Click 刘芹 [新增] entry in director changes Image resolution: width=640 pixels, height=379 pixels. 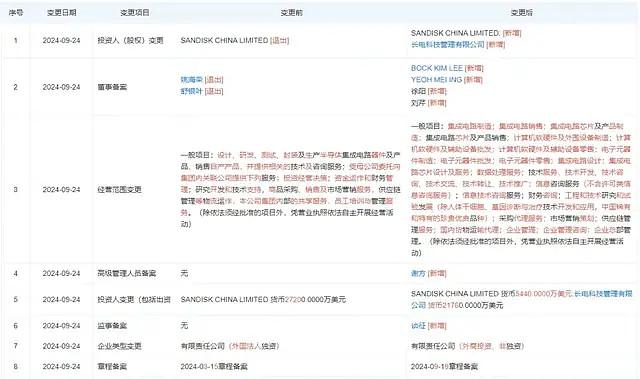tap(429, 103)
